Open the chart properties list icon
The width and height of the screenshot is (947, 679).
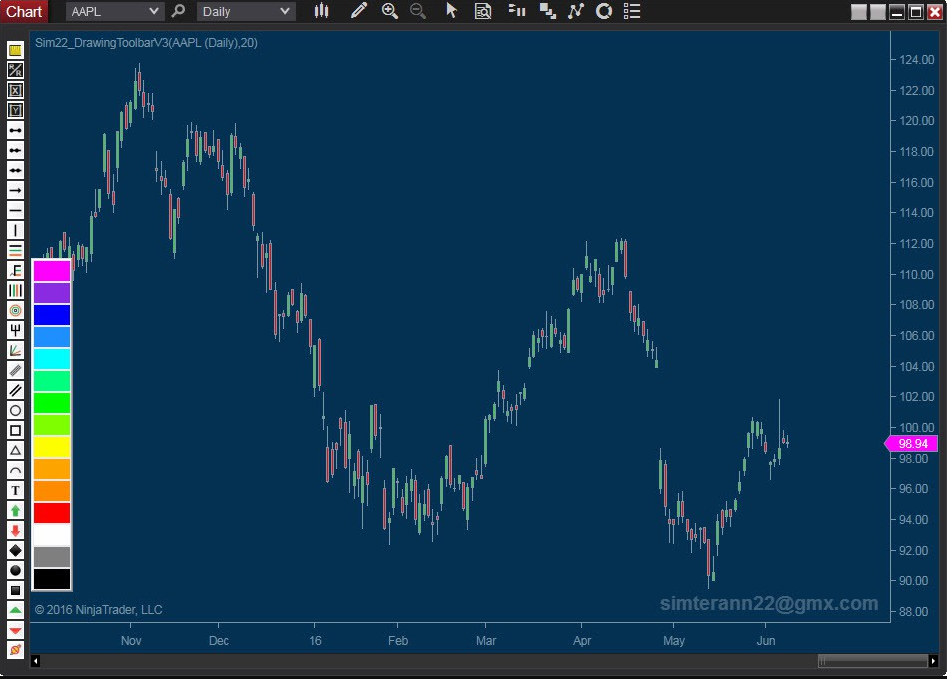(x=632, y=11)
